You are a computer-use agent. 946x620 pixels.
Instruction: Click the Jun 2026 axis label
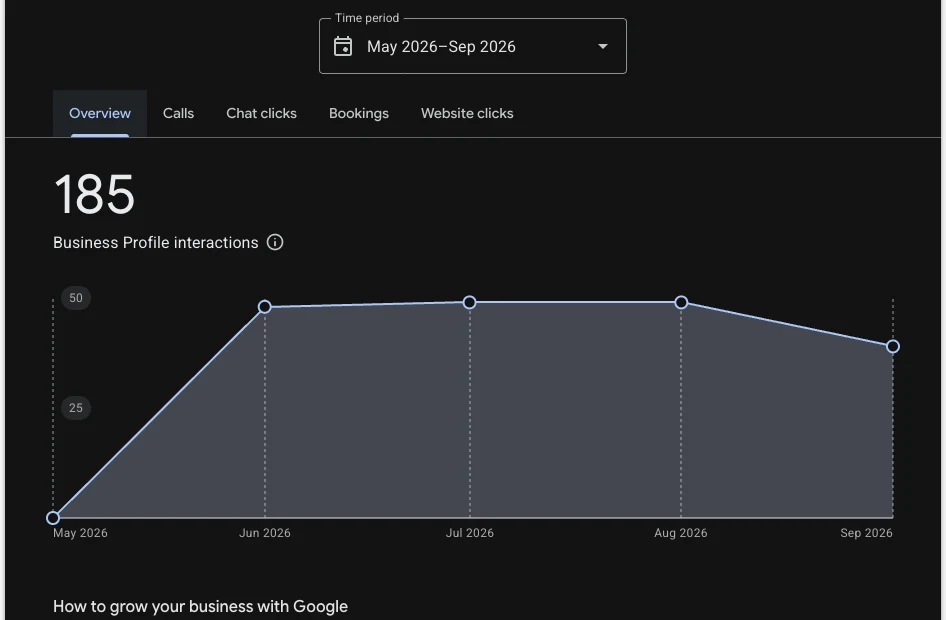click(265, 533)
